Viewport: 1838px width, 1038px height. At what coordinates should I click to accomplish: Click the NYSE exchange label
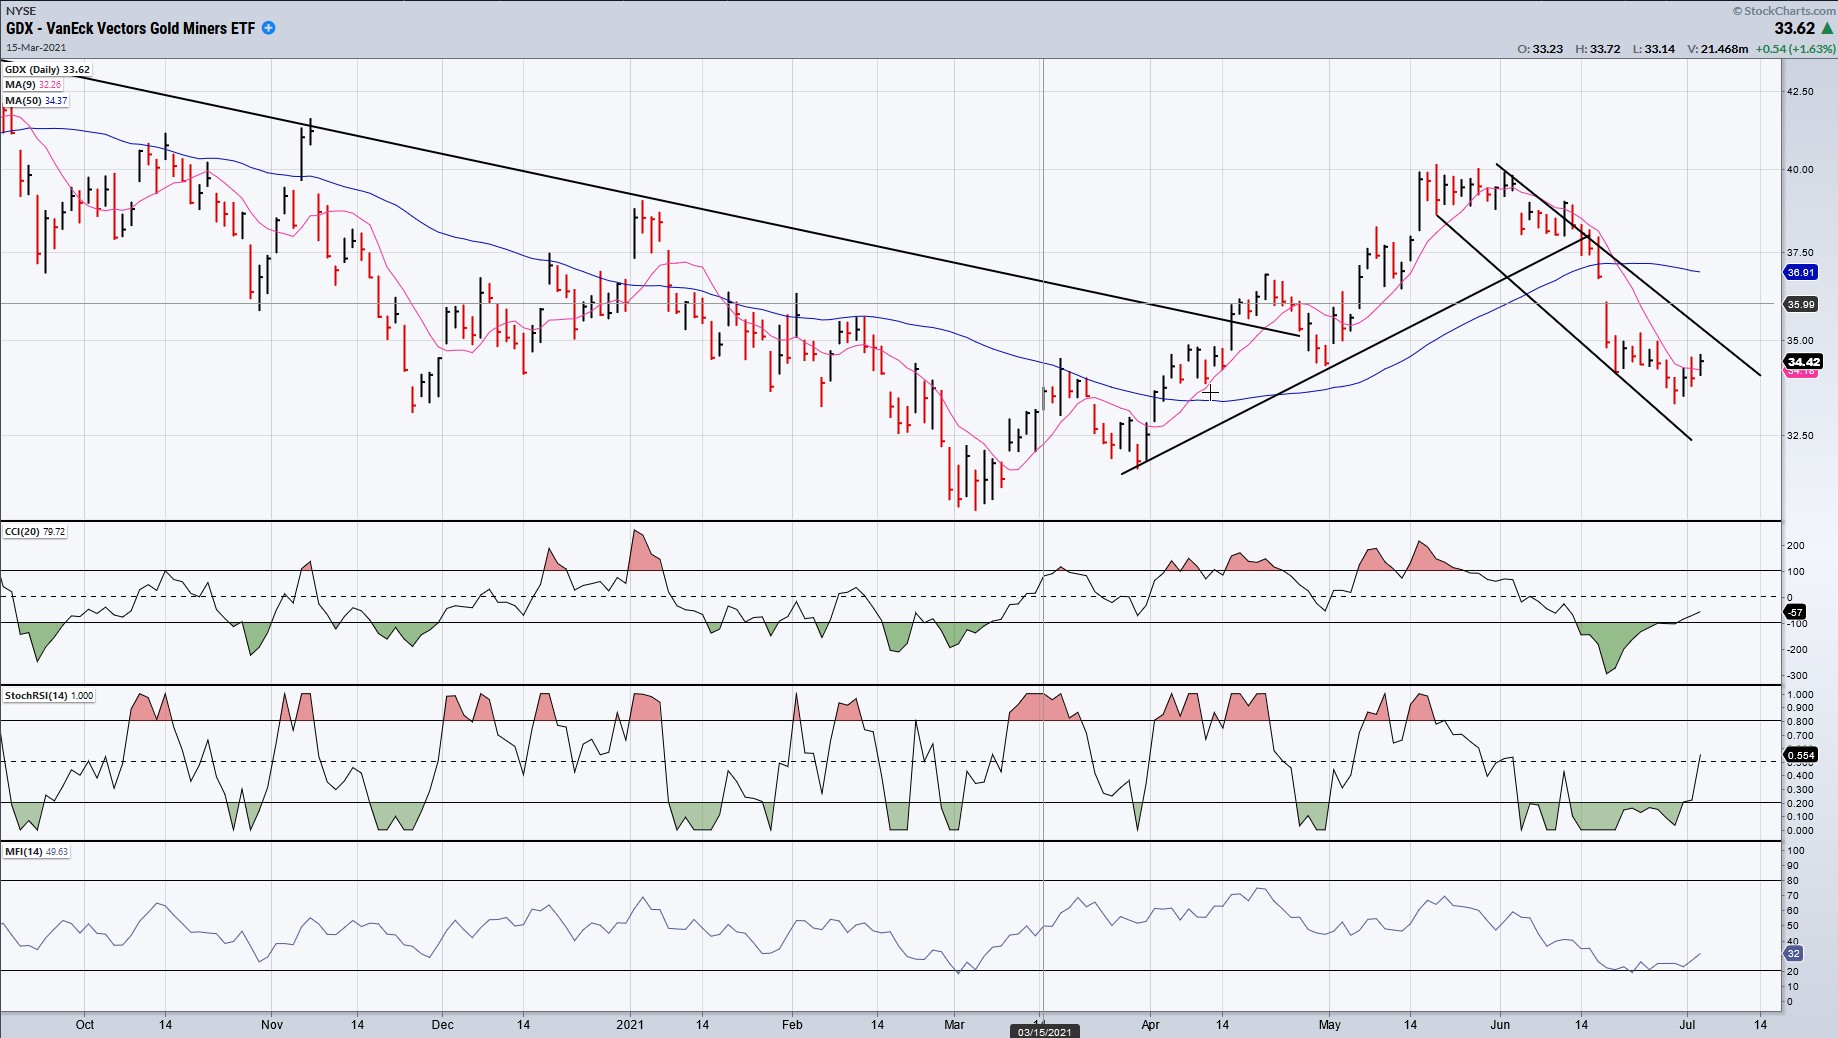click(x=20, y=11)
